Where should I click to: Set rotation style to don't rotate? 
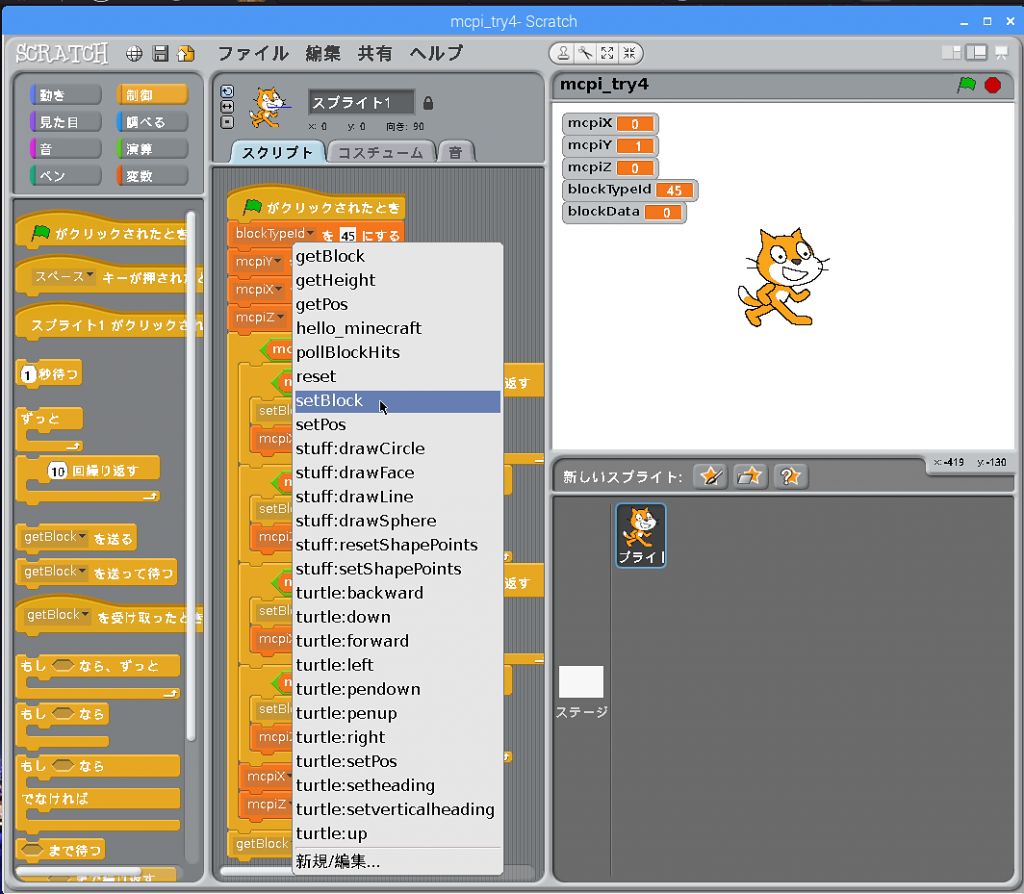click(227, 122)
